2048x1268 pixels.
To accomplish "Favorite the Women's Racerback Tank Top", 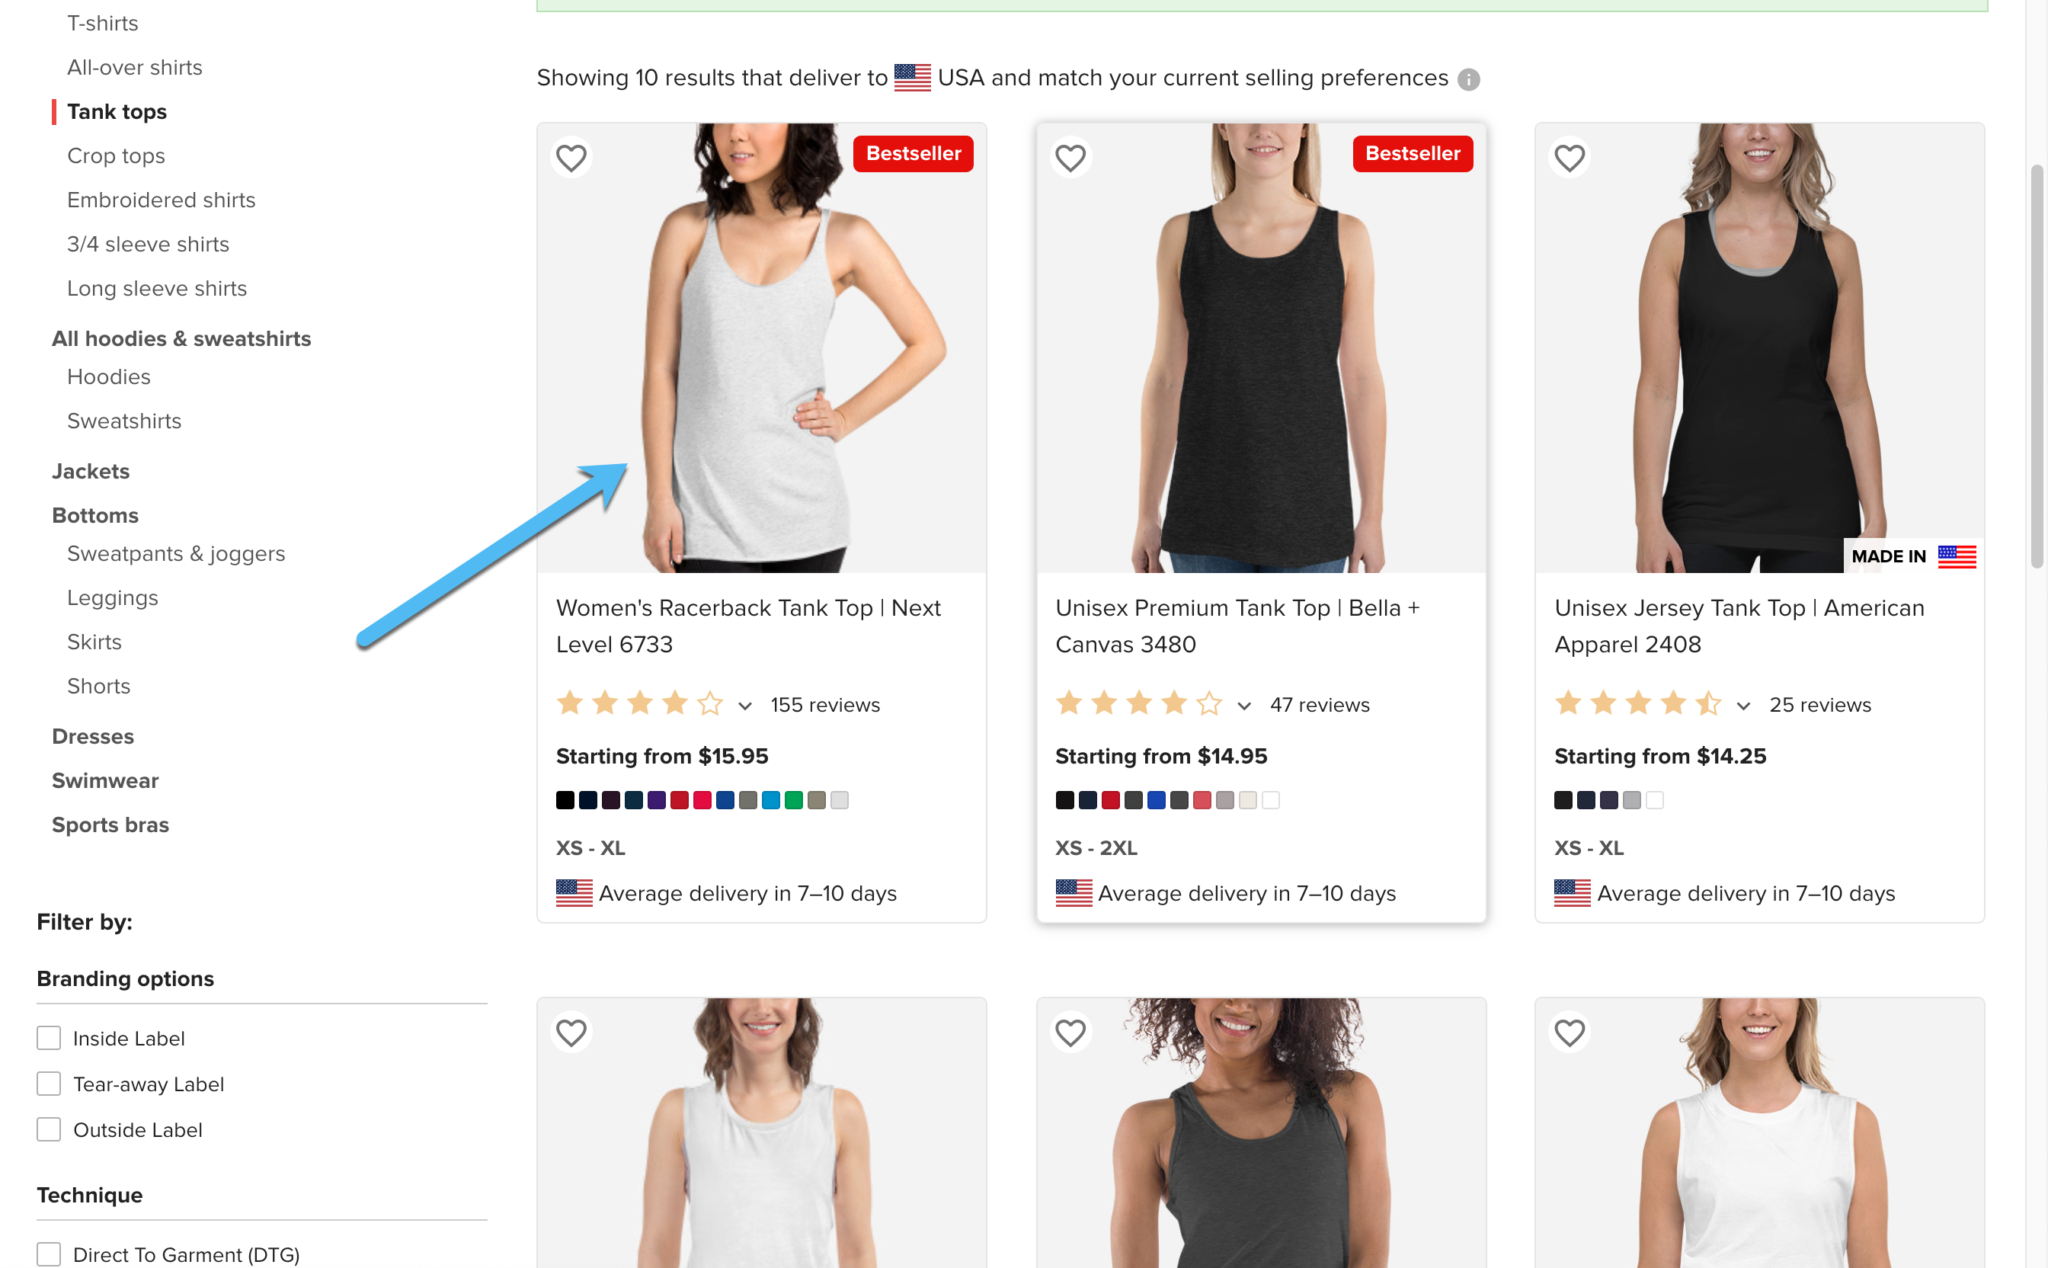I will click(571, 157).
